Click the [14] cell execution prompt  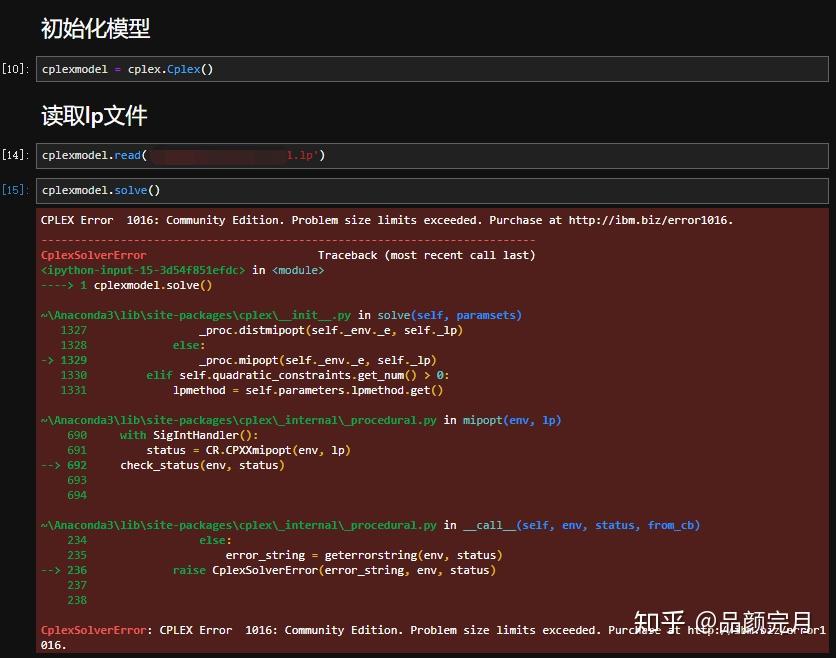[x=17, y=155]
